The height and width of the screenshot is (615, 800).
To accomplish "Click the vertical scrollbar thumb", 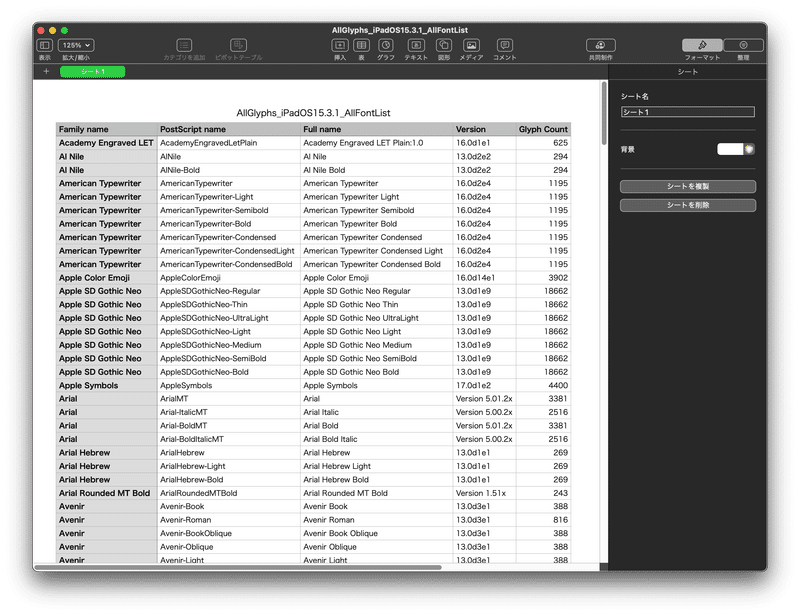I will (x=605, y=113).
